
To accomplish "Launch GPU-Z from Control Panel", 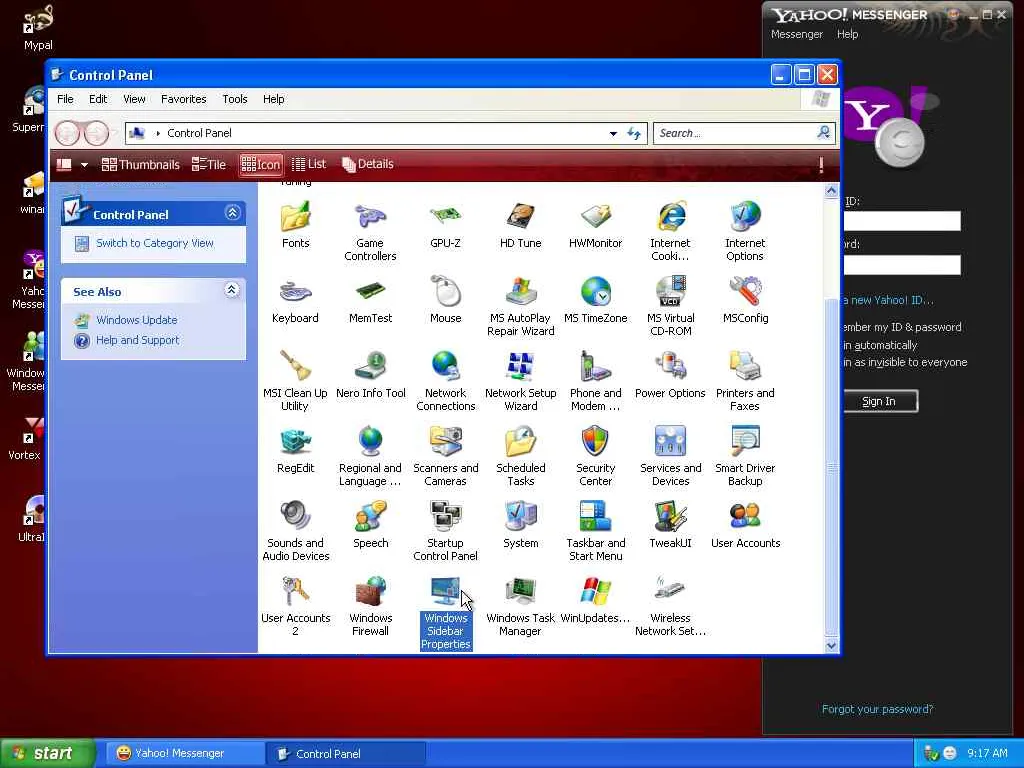I will tap(445, 218).
